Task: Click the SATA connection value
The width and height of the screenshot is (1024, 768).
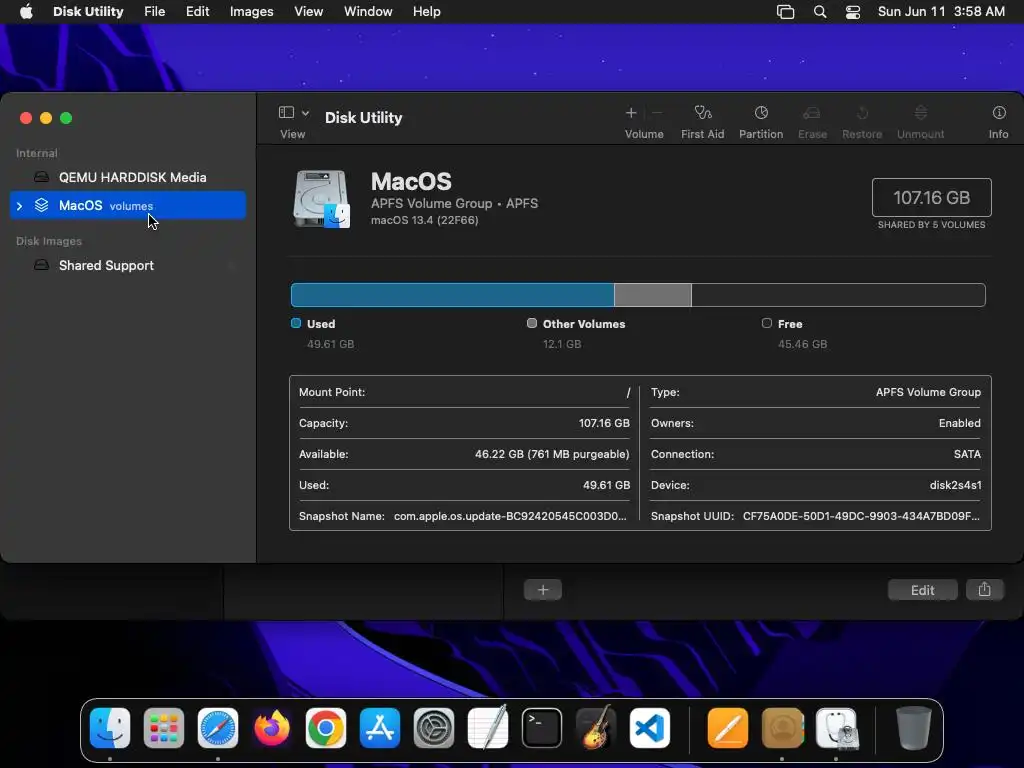Action: click(x=967, y=454)
